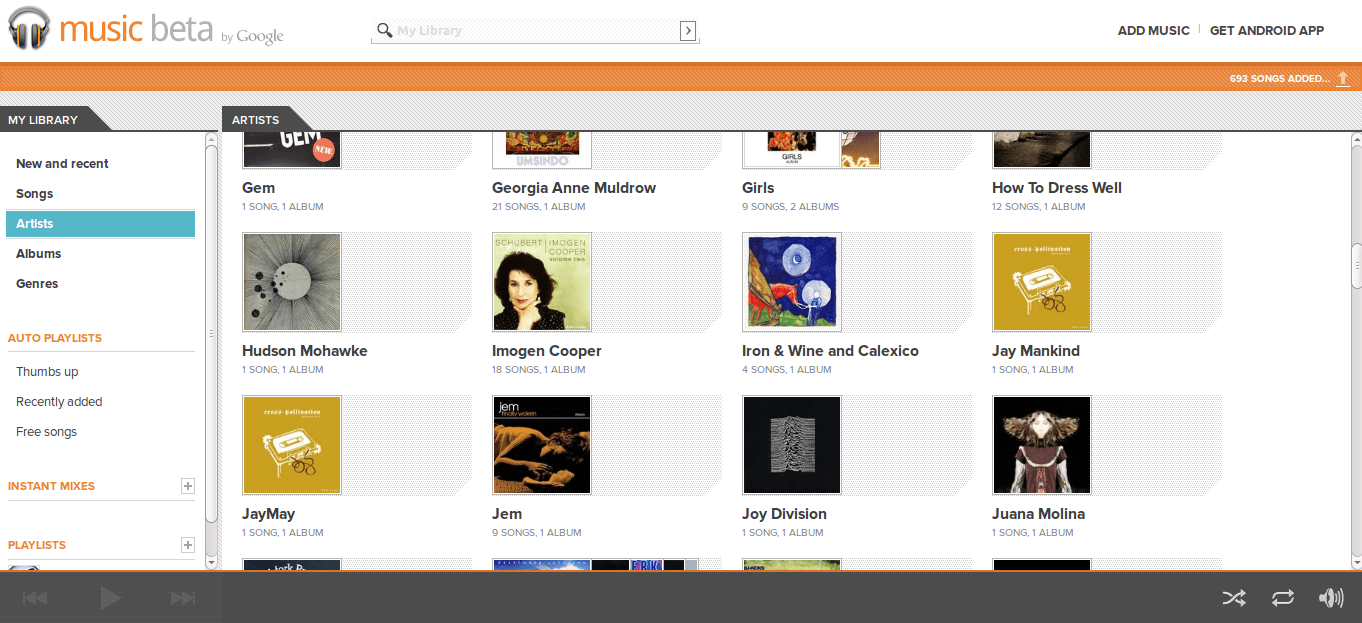Image resolution: width=1362 pixels, height=623 pixels.
Task: Click the Joy Division artist name
Action: click(784, 514)
